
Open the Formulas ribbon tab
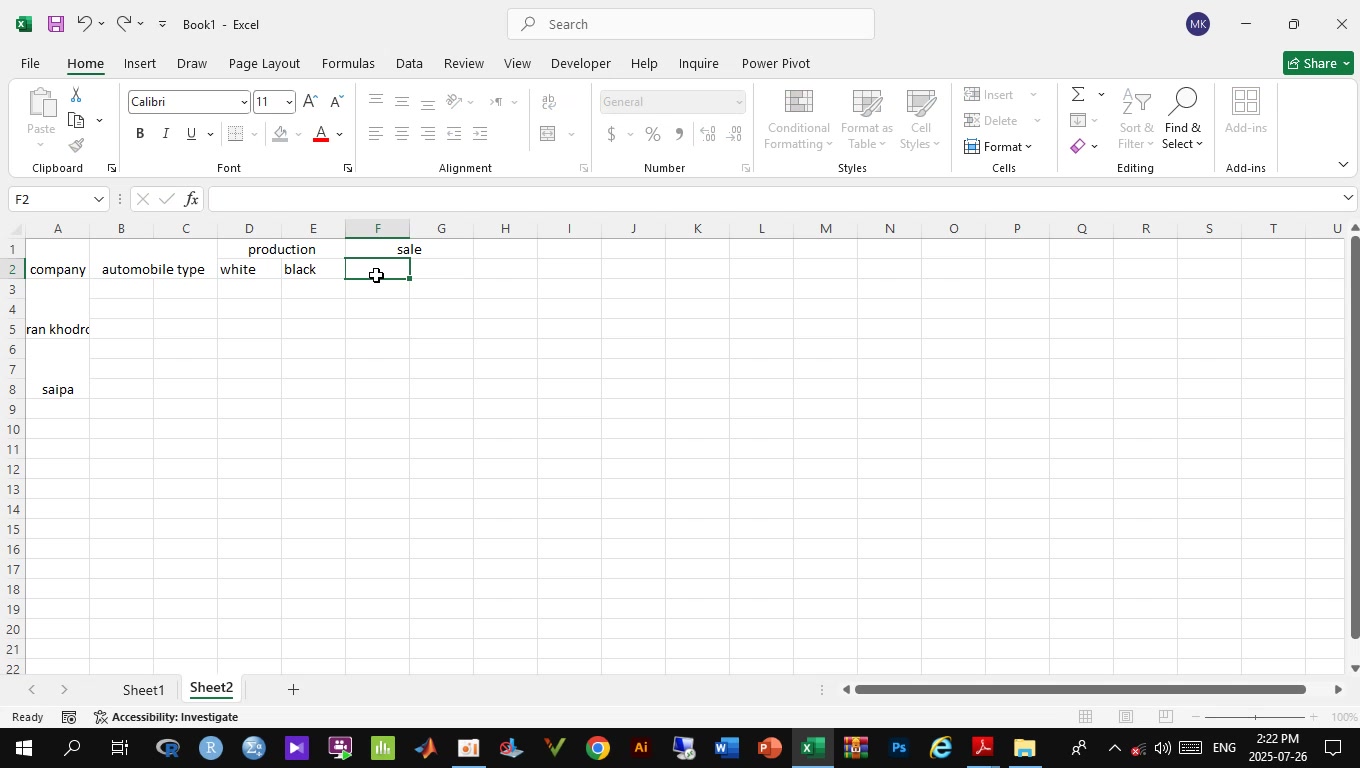coord(348,63)
